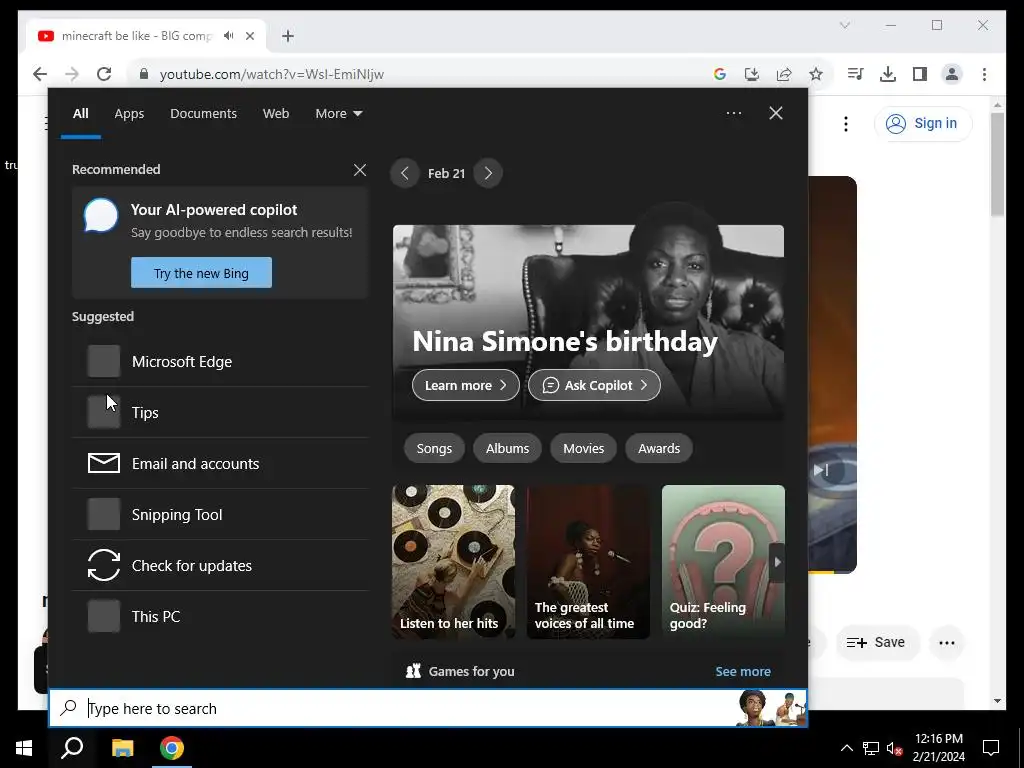Screen dimensions: 1024x768
Task: Show hidden system tray icons
Action: [846, 748]
